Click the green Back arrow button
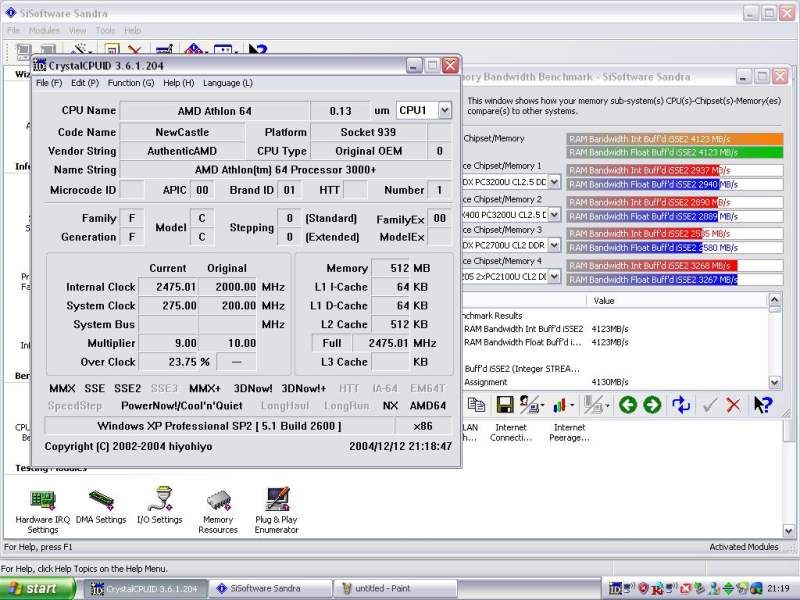This screenshot has width=800, height=600. (x=627, y=404)
